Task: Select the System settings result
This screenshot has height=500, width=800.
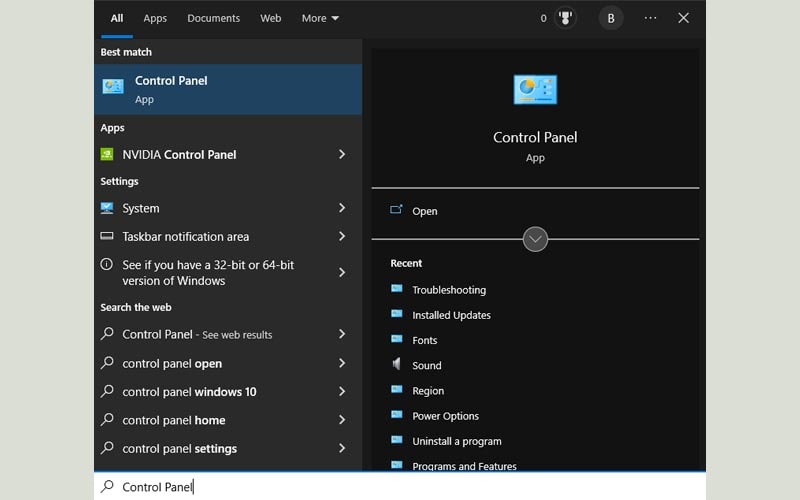Action: click(228, 208)
